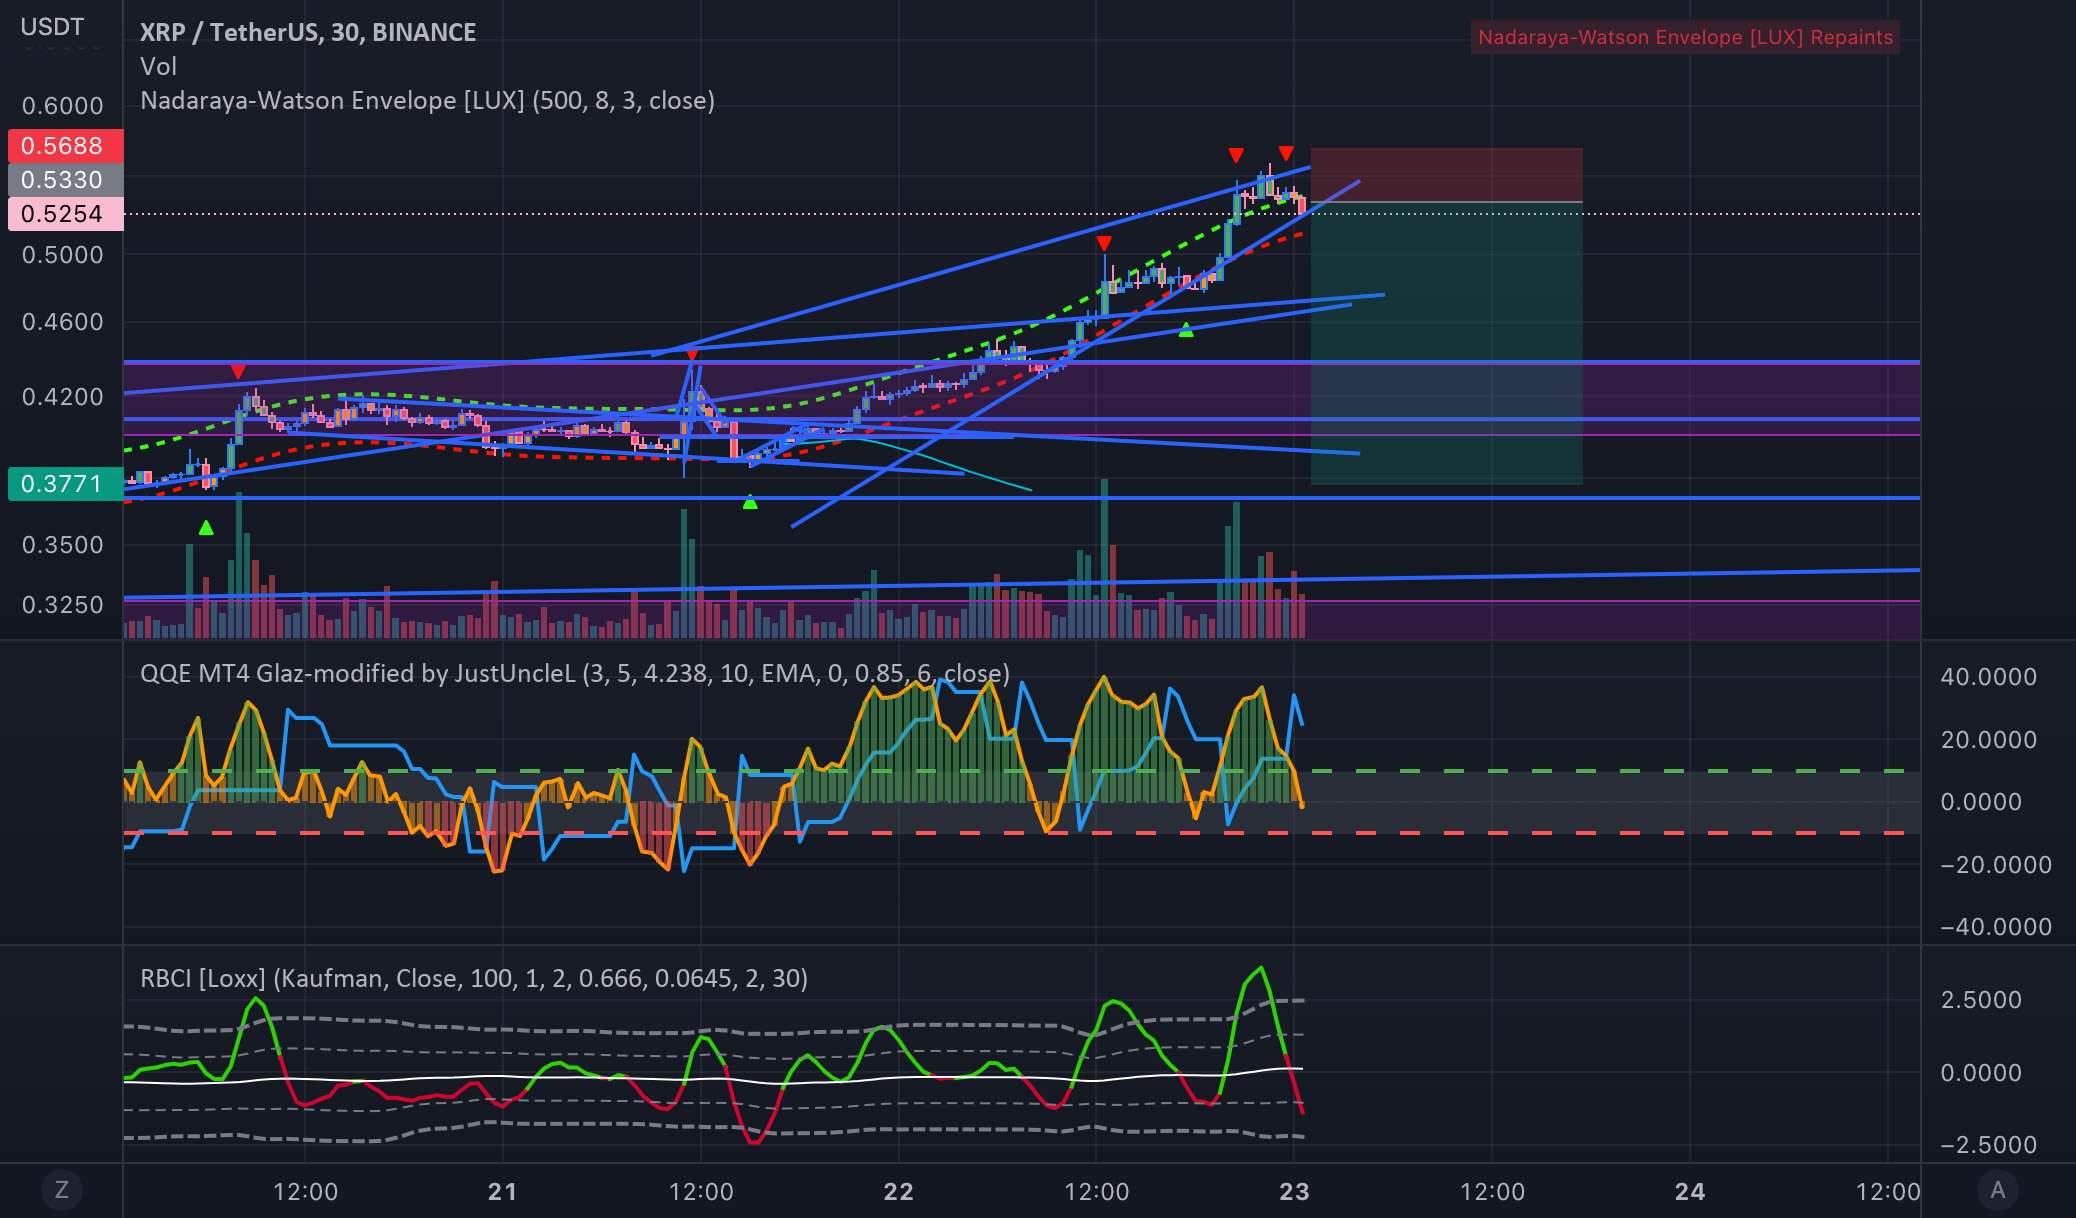This screenshot has height=1218, width=2076.
Task: Click the Z timezone button at bottom left
Action: [61, 1190]
